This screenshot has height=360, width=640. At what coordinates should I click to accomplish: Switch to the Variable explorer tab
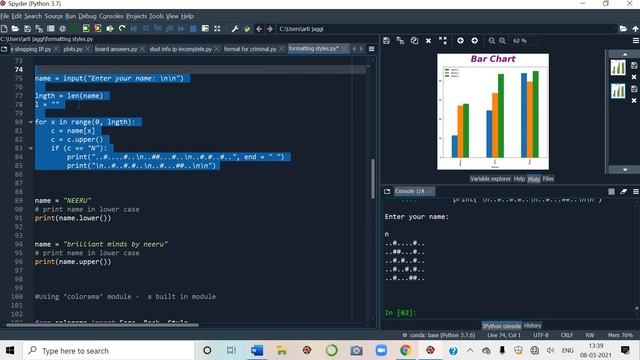[490, 179]
